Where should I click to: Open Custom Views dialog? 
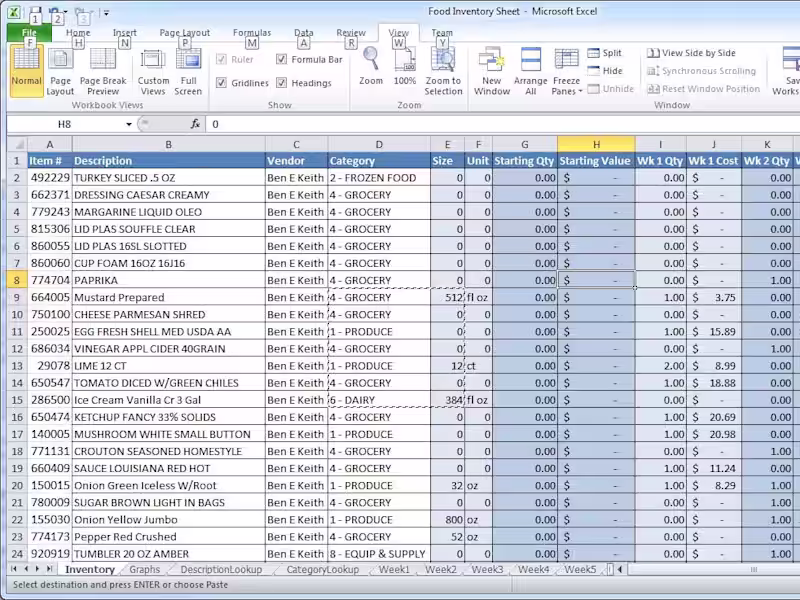(x=153, y=71)
